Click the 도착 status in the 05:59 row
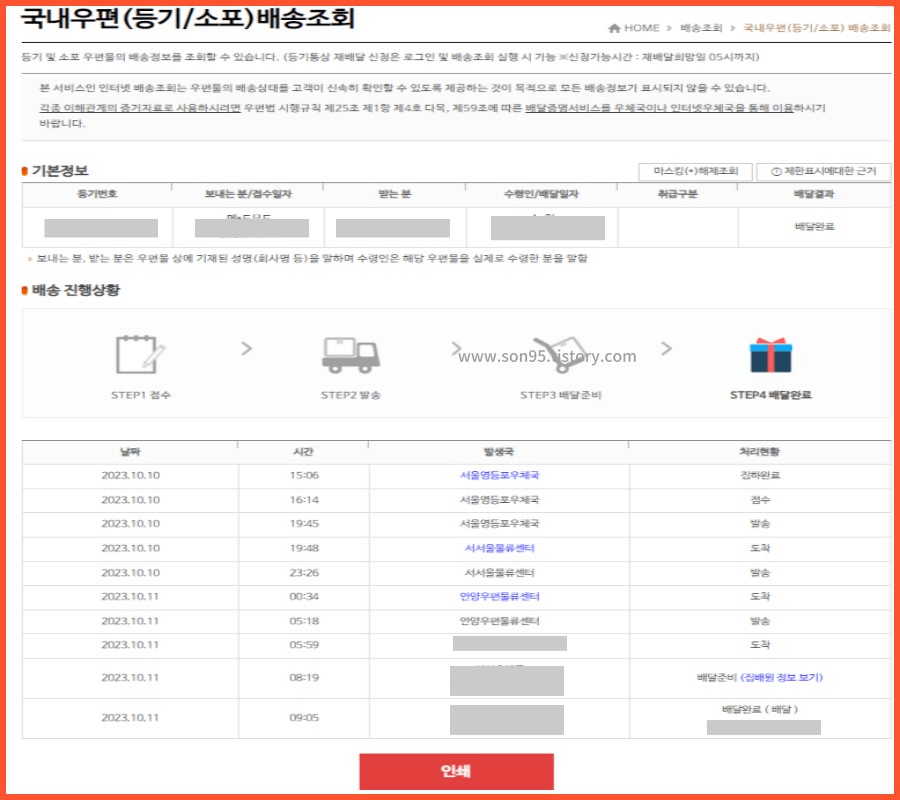 point(760,644)
